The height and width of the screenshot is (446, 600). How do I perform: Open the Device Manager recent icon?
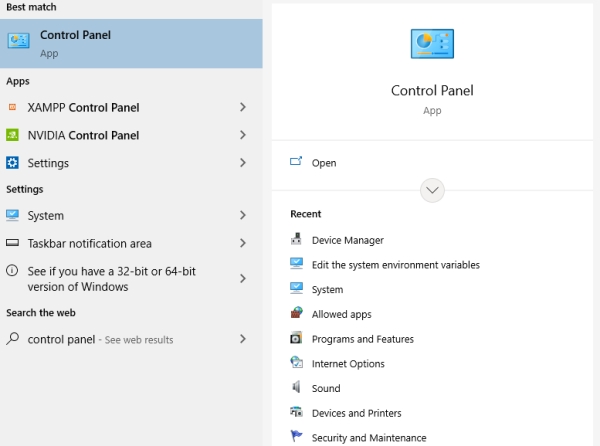(x=296, y=239)
